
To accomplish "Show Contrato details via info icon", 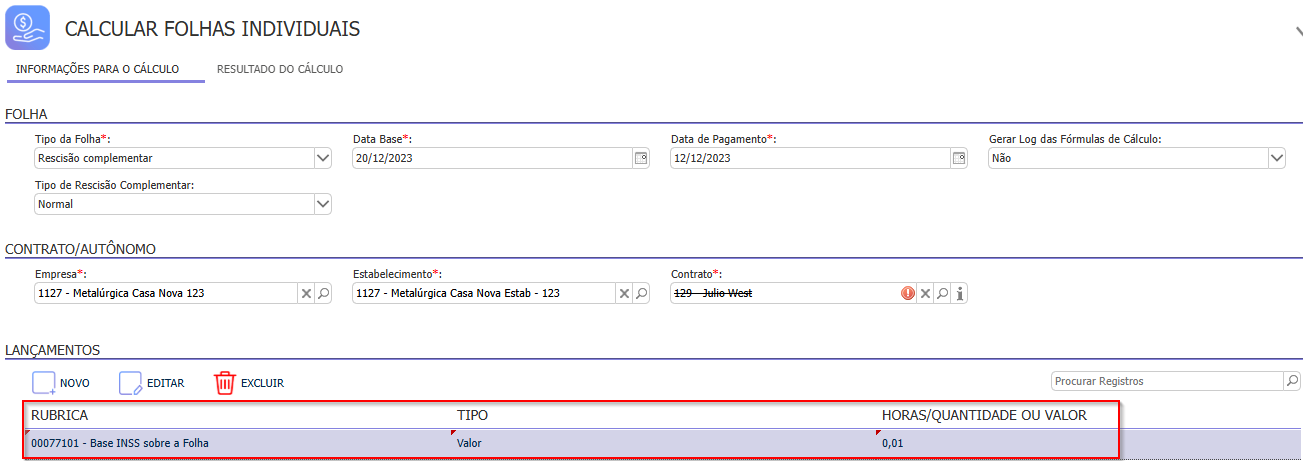I will 960,294.
